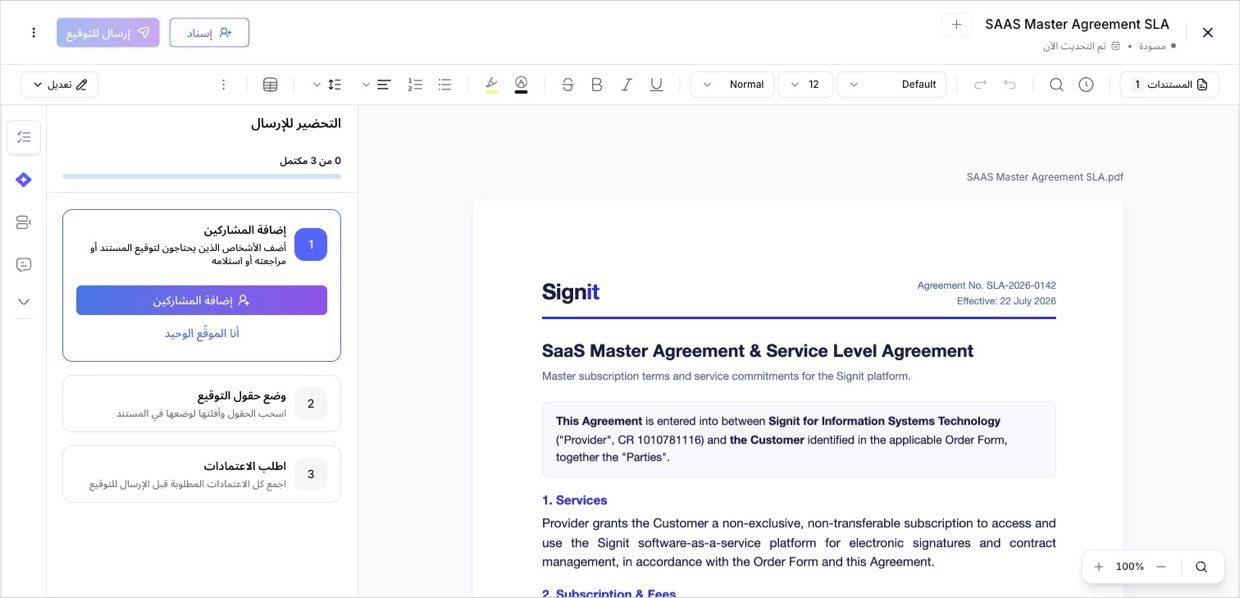Insert a bulleted list
This screenshot has height=598, width=1240.
[445, 85]
